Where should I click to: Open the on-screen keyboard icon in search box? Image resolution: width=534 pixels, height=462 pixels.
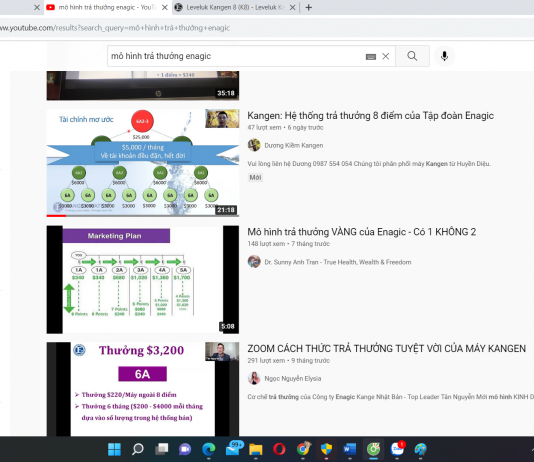[371, 57]
